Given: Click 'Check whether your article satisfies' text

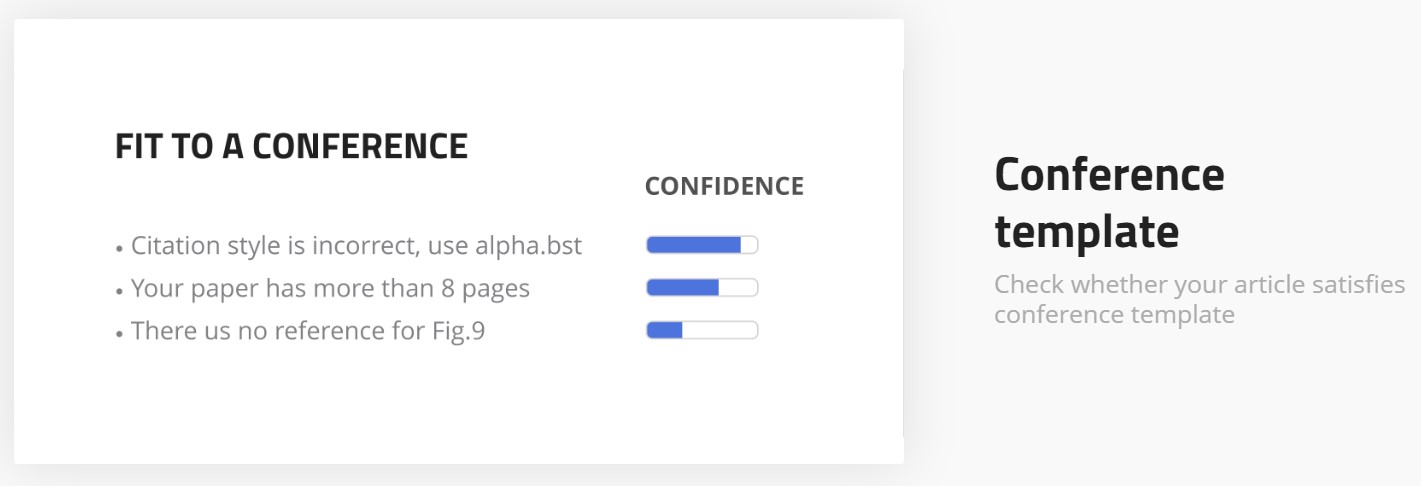Looking at the screenshot, I should 1200,285.
